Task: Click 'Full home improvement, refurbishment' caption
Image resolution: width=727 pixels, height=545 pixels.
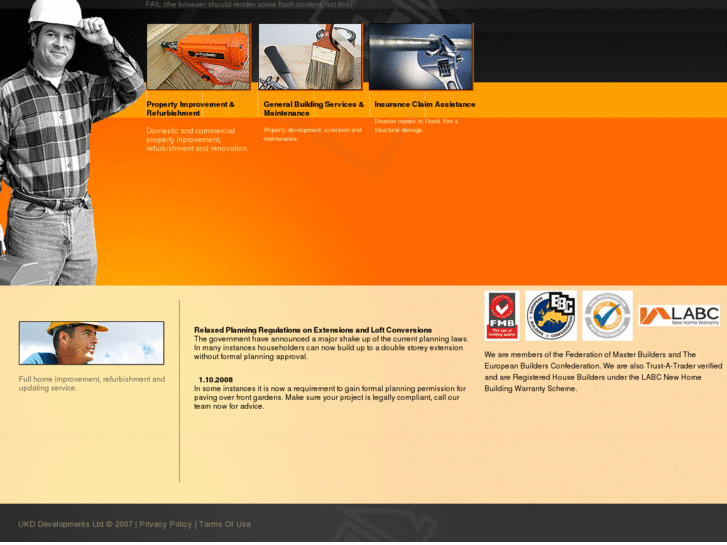Action: click(x=92, y=384)
